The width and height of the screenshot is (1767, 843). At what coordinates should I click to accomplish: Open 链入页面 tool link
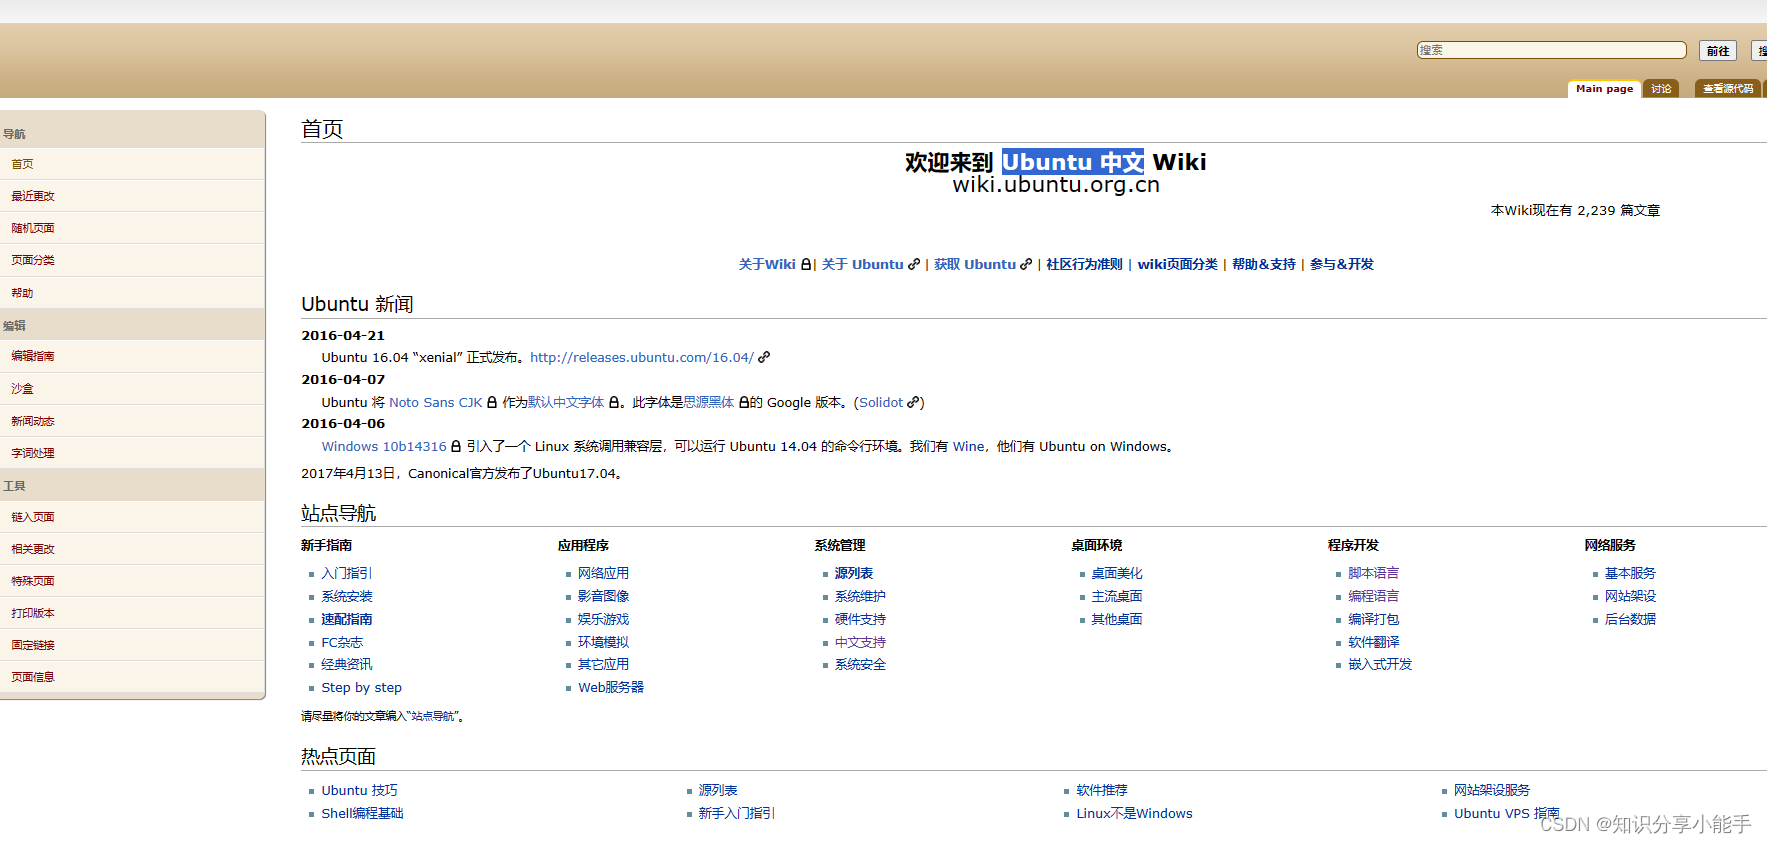pyautogui.click(x=33, y=517)
